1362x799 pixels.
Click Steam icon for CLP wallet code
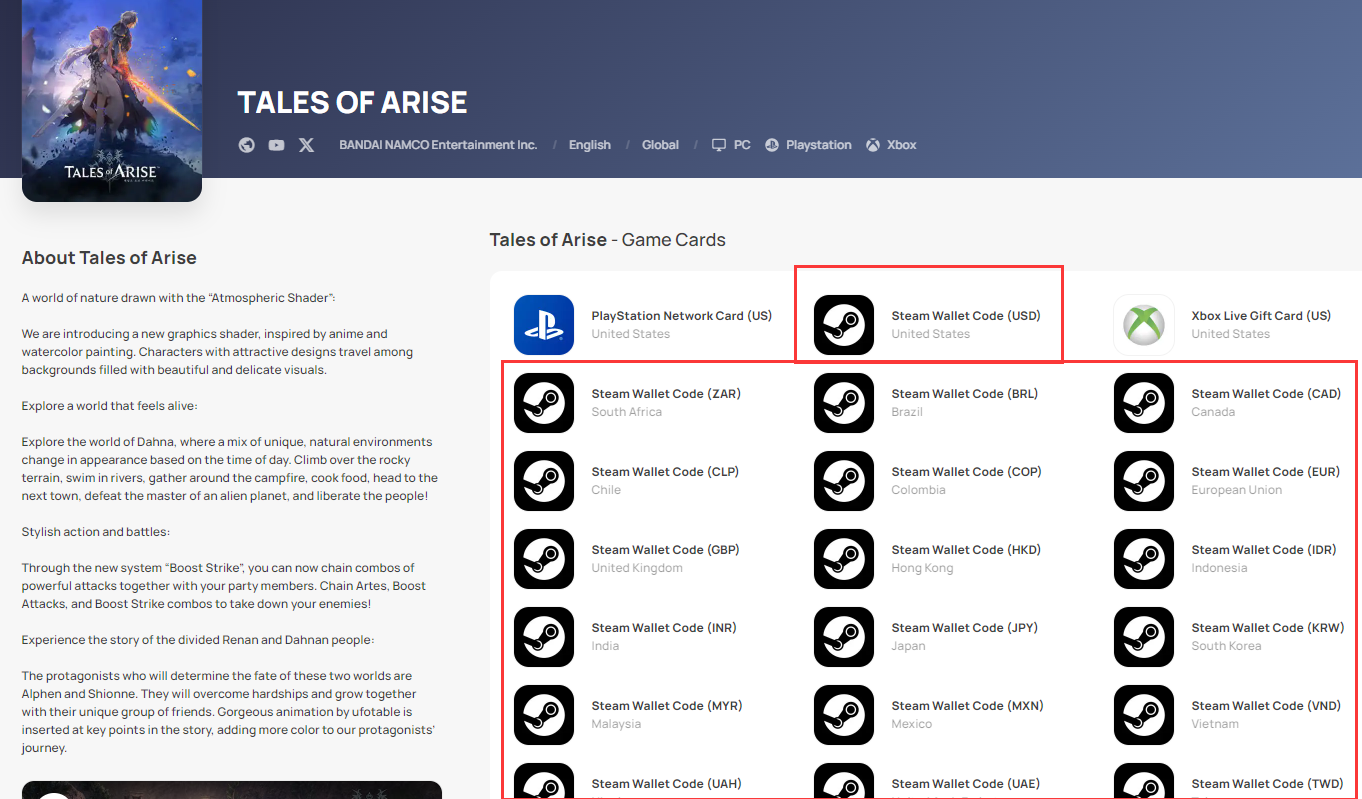coord(544,481)
